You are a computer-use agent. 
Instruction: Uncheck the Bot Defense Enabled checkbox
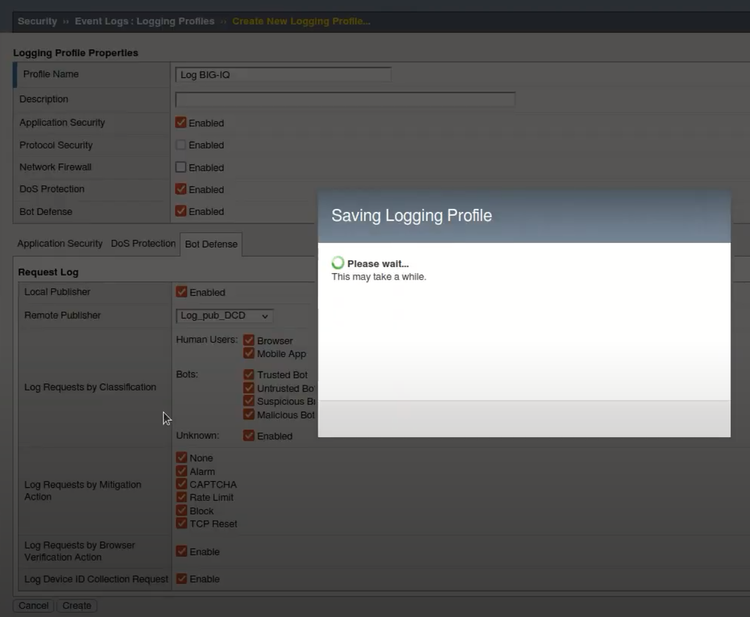181,211
